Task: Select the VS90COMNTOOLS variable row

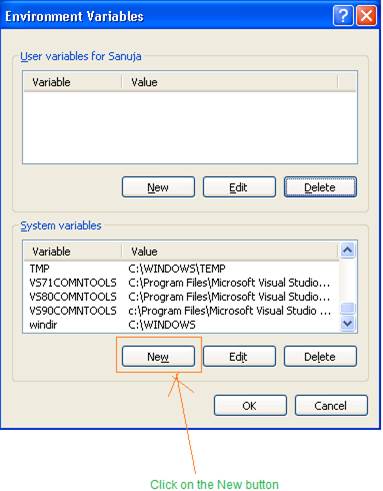Action: pos(182,311)
